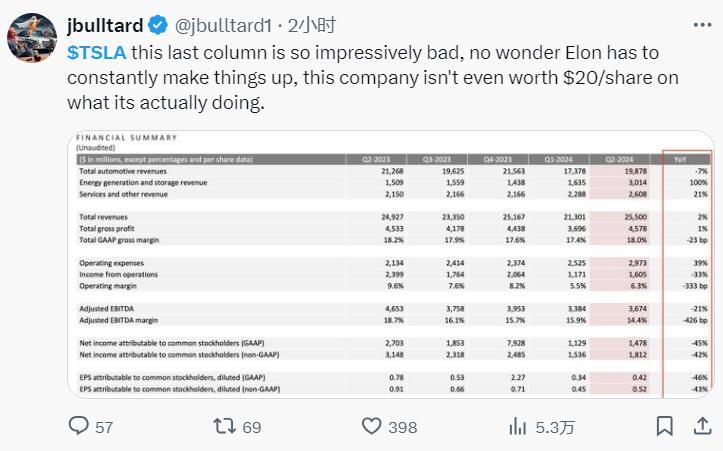Open the $TSLA cashtag link
Screen dimensions: 723x451
(x=95, y=51)
